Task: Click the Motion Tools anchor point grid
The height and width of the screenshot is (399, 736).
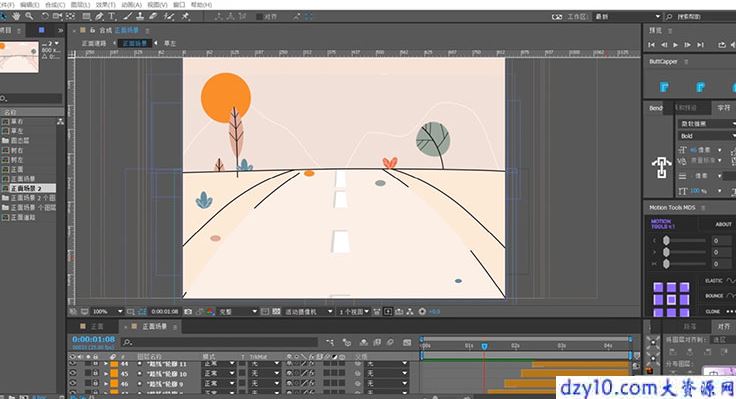Action: tap(671, 299)
